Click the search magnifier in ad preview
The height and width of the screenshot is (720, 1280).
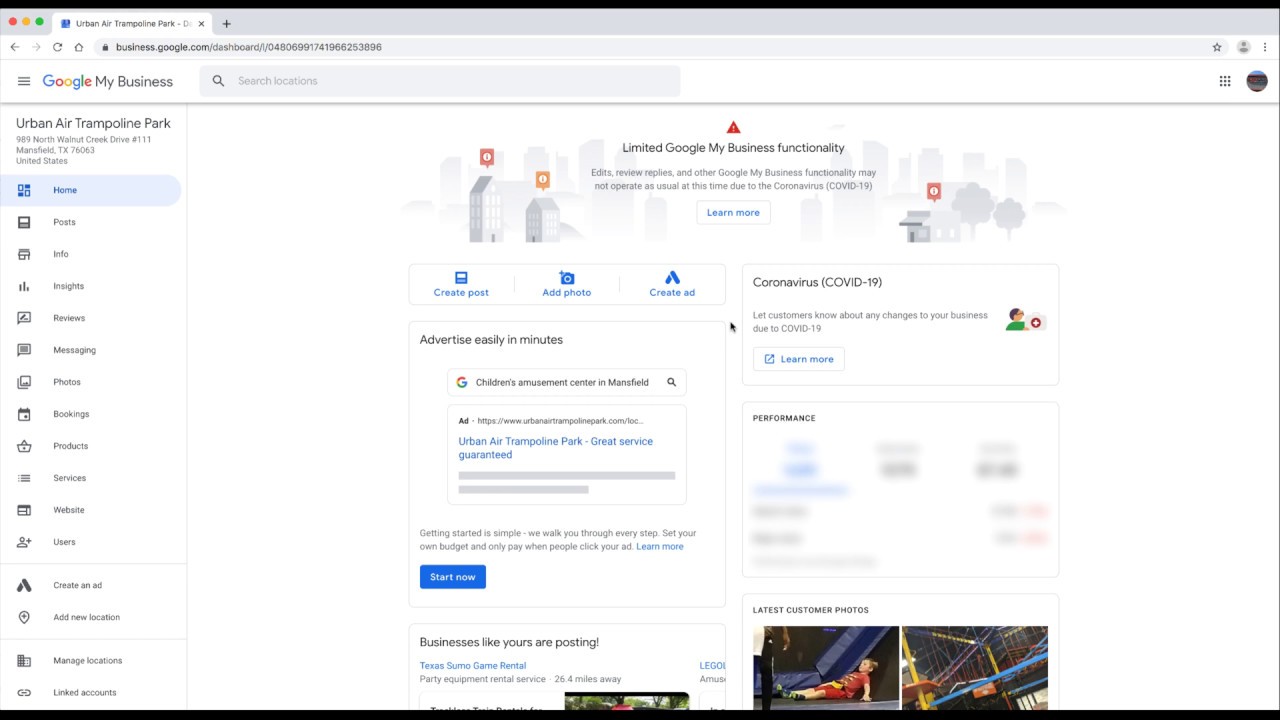[671, 382]
